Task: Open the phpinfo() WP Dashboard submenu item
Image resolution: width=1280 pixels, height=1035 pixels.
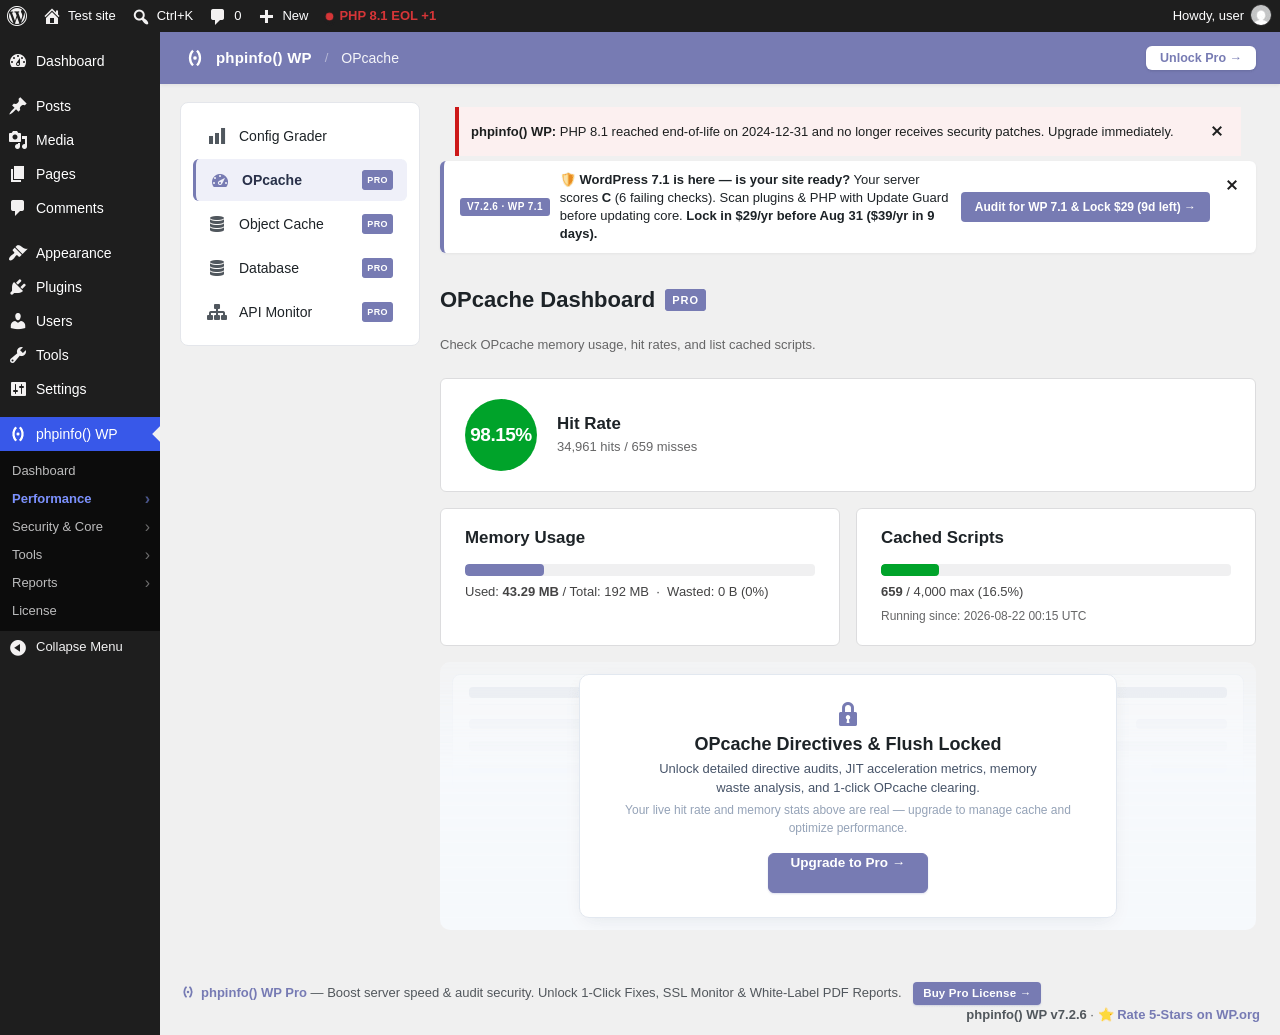Action: point(44,471)
